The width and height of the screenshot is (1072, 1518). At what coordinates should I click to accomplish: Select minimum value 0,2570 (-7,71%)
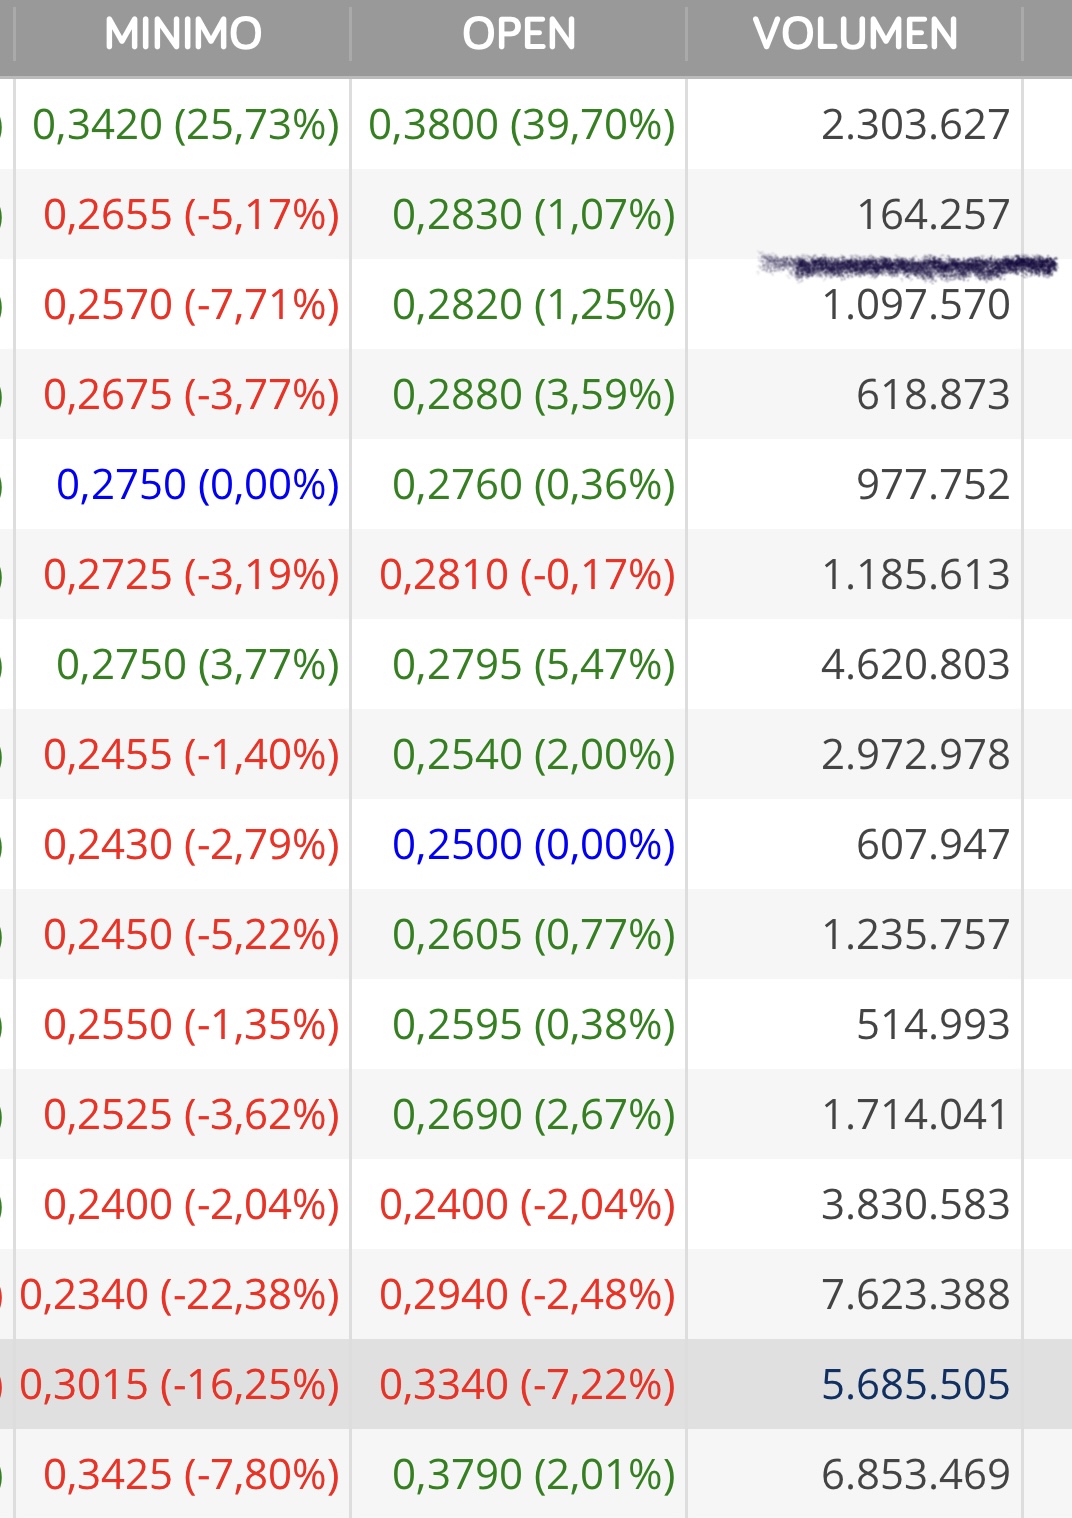192,305
